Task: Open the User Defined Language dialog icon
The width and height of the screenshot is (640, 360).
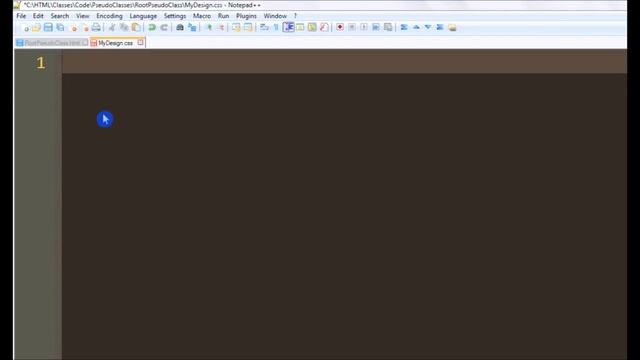Action: click(x=300, y=28)
